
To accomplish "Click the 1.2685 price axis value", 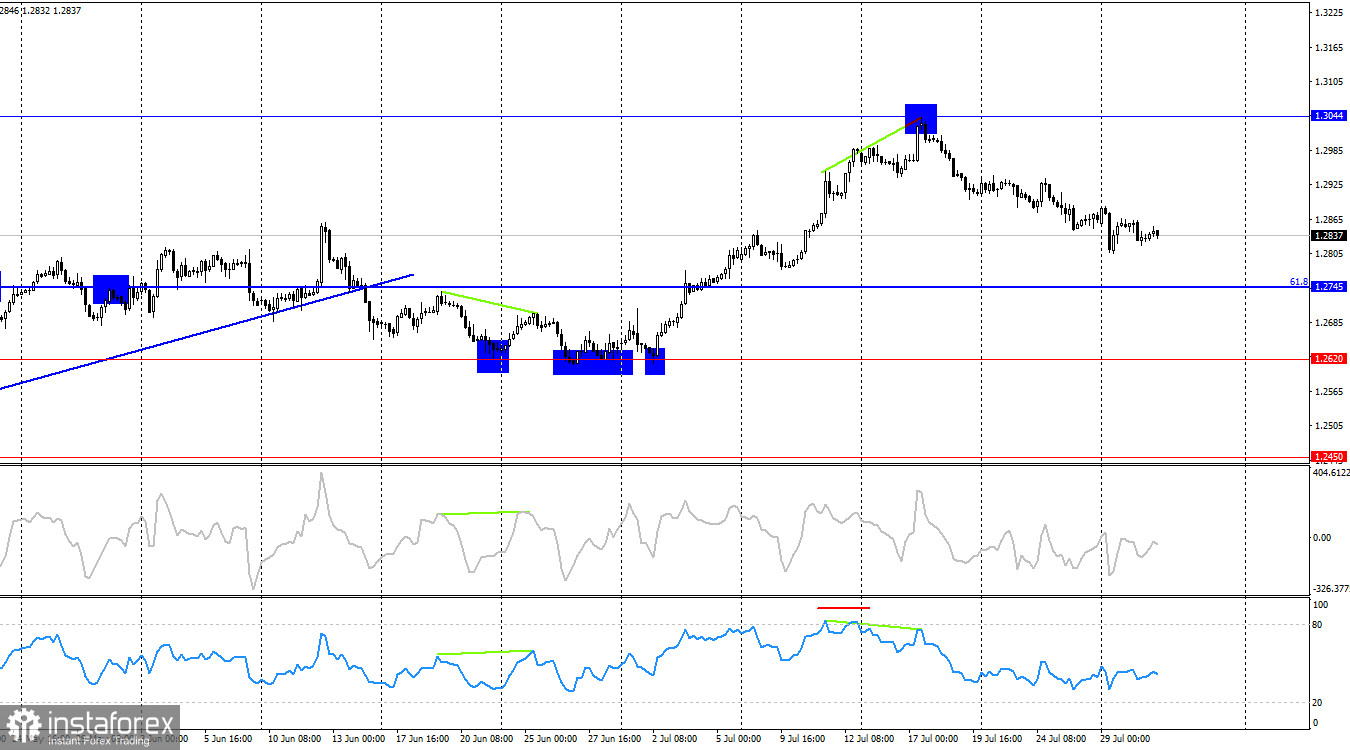I will [1329, 322].
